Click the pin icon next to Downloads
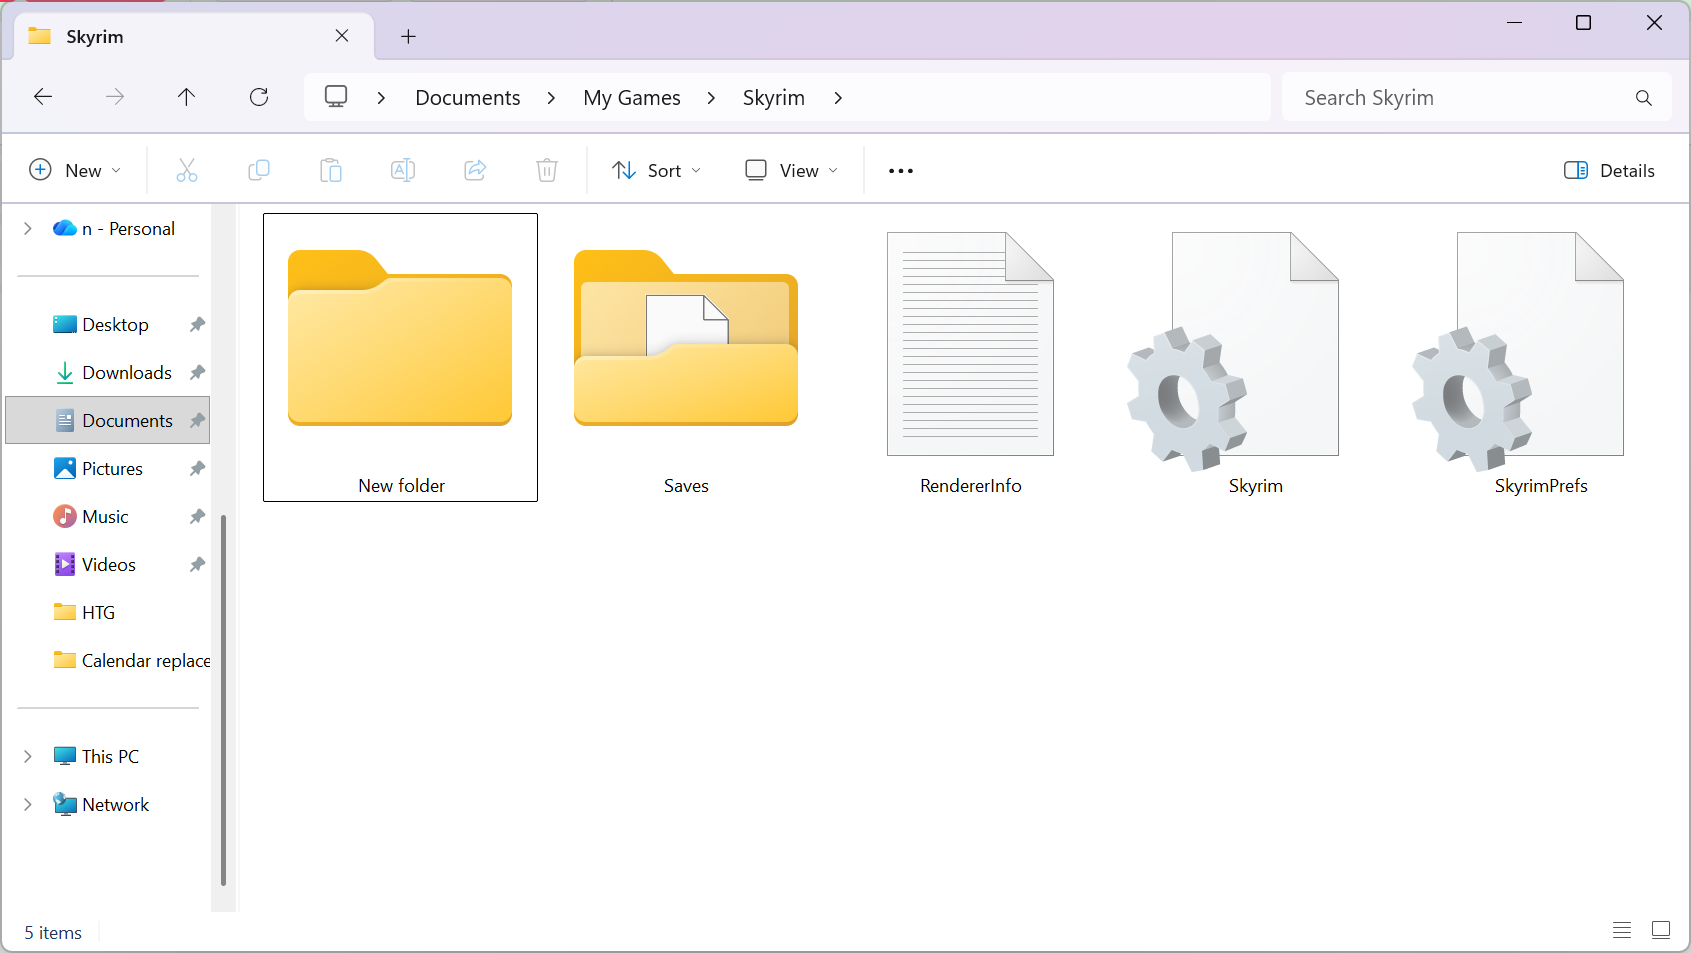This screenshot has height=953, width=1691. 197,372
